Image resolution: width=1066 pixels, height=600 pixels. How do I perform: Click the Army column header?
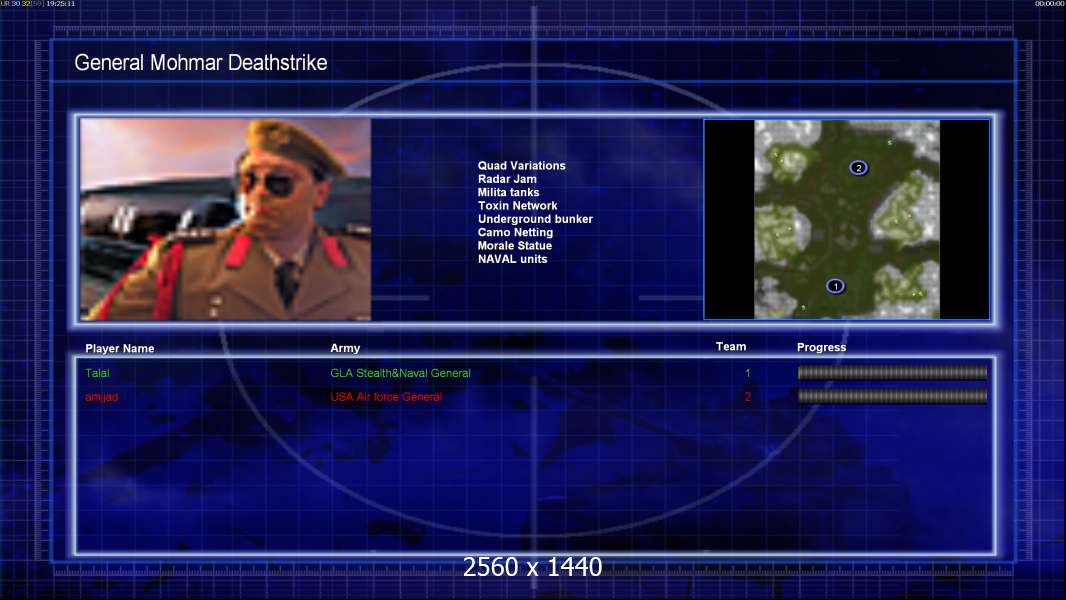tap(345, 348)
